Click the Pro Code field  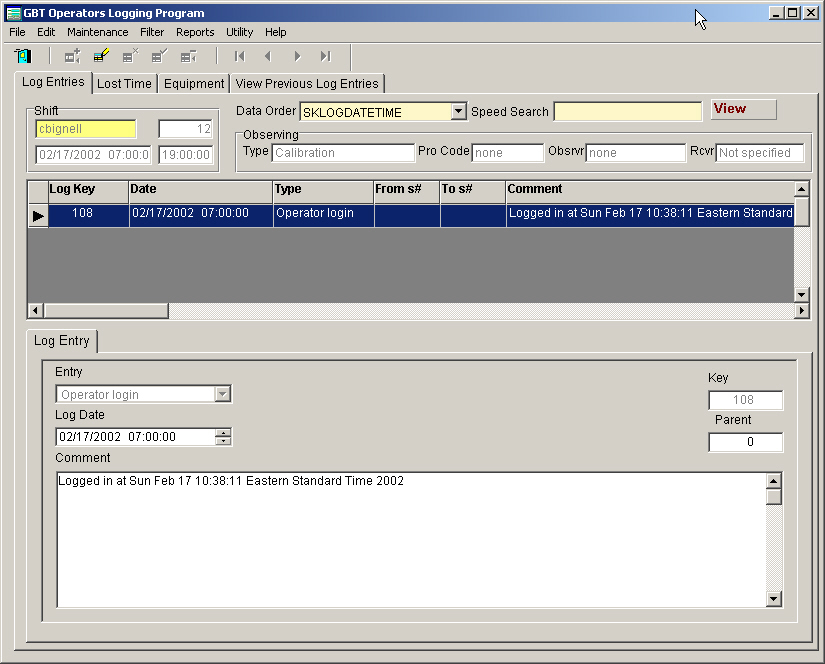(x=508, y=153)
